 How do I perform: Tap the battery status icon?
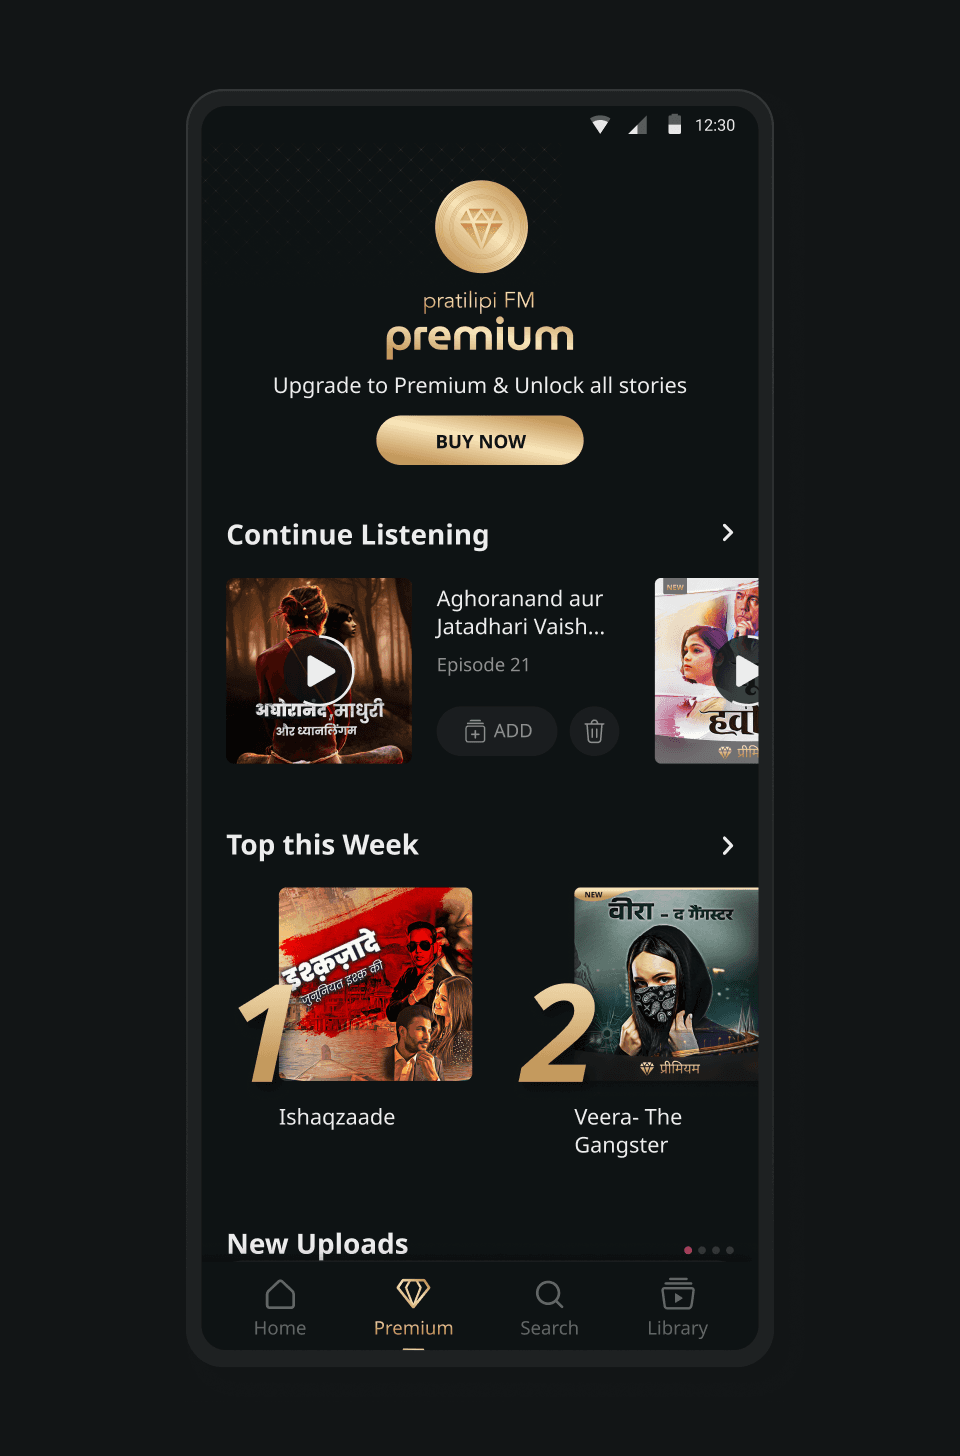click(675, 124)
